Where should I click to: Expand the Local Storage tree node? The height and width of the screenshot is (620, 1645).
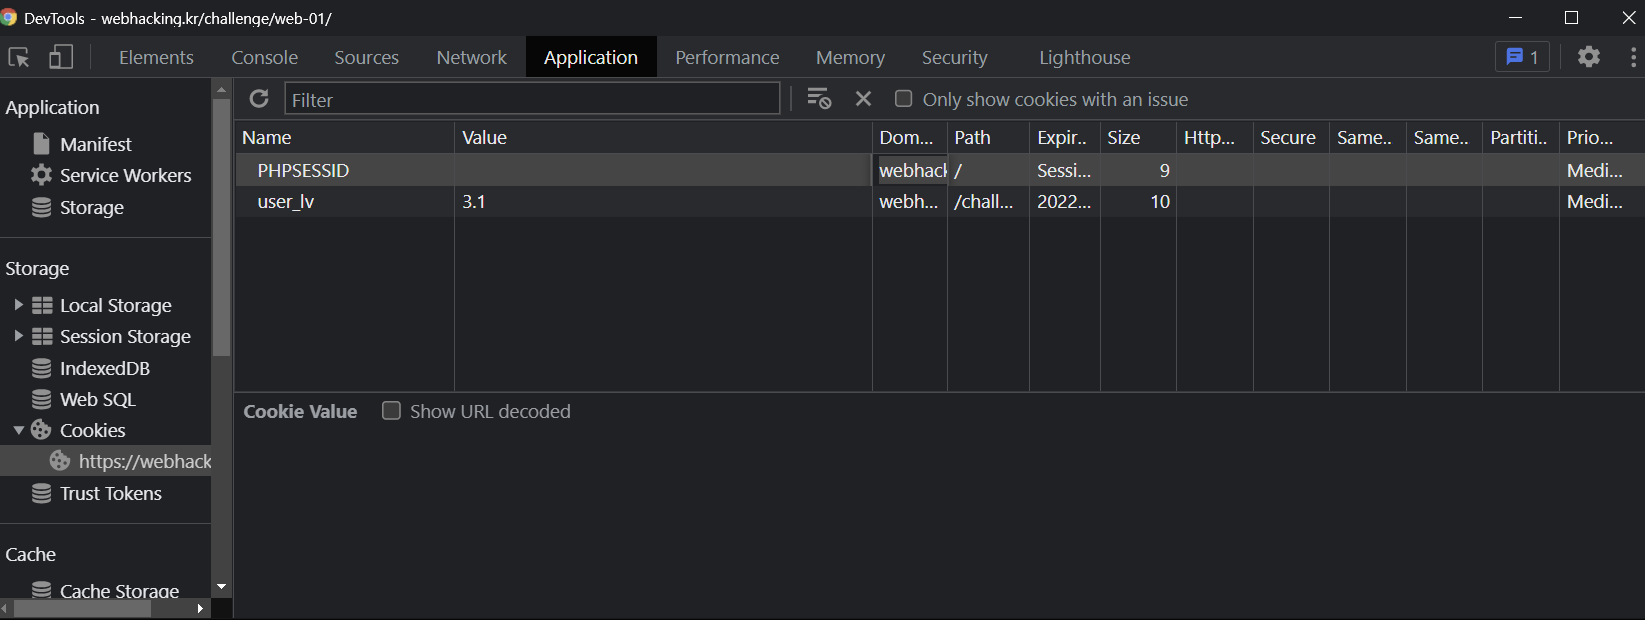pyautogui.click(x=18, y=305)
